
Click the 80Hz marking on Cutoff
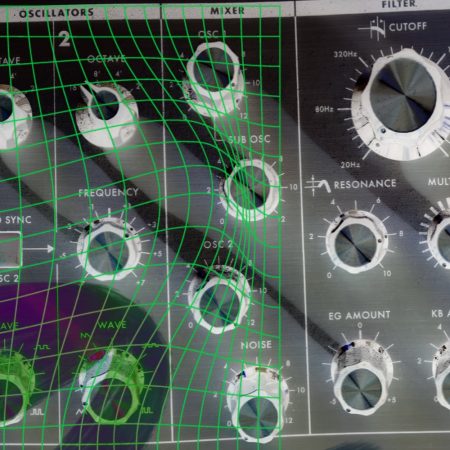(x=324, y=109)
